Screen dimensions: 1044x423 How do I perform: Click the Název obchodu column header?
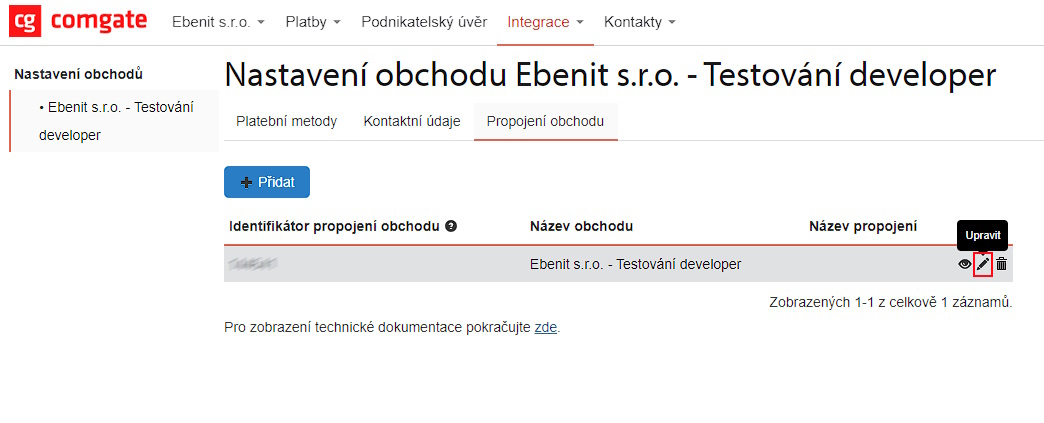(581, 226)
